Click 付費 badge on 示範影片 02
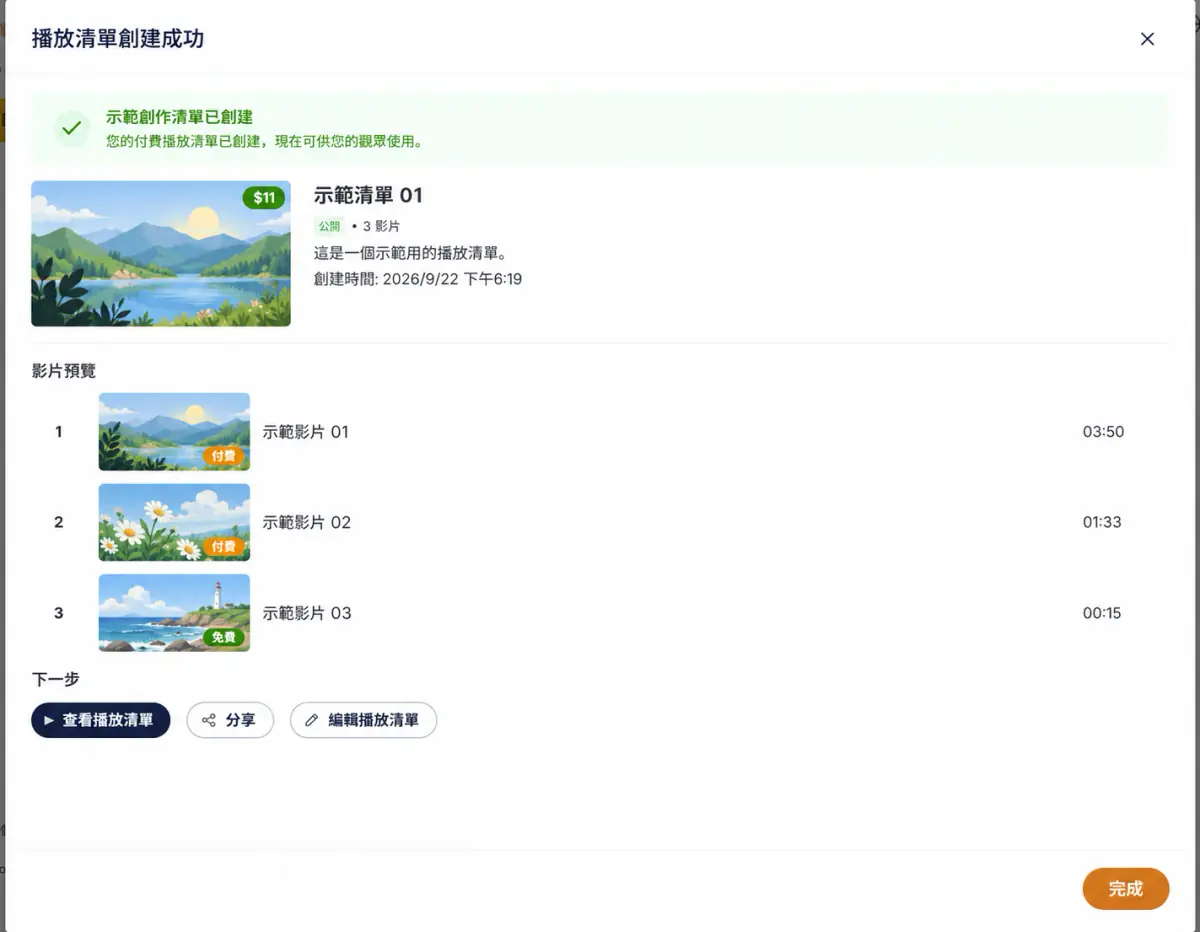 [224, 547]
